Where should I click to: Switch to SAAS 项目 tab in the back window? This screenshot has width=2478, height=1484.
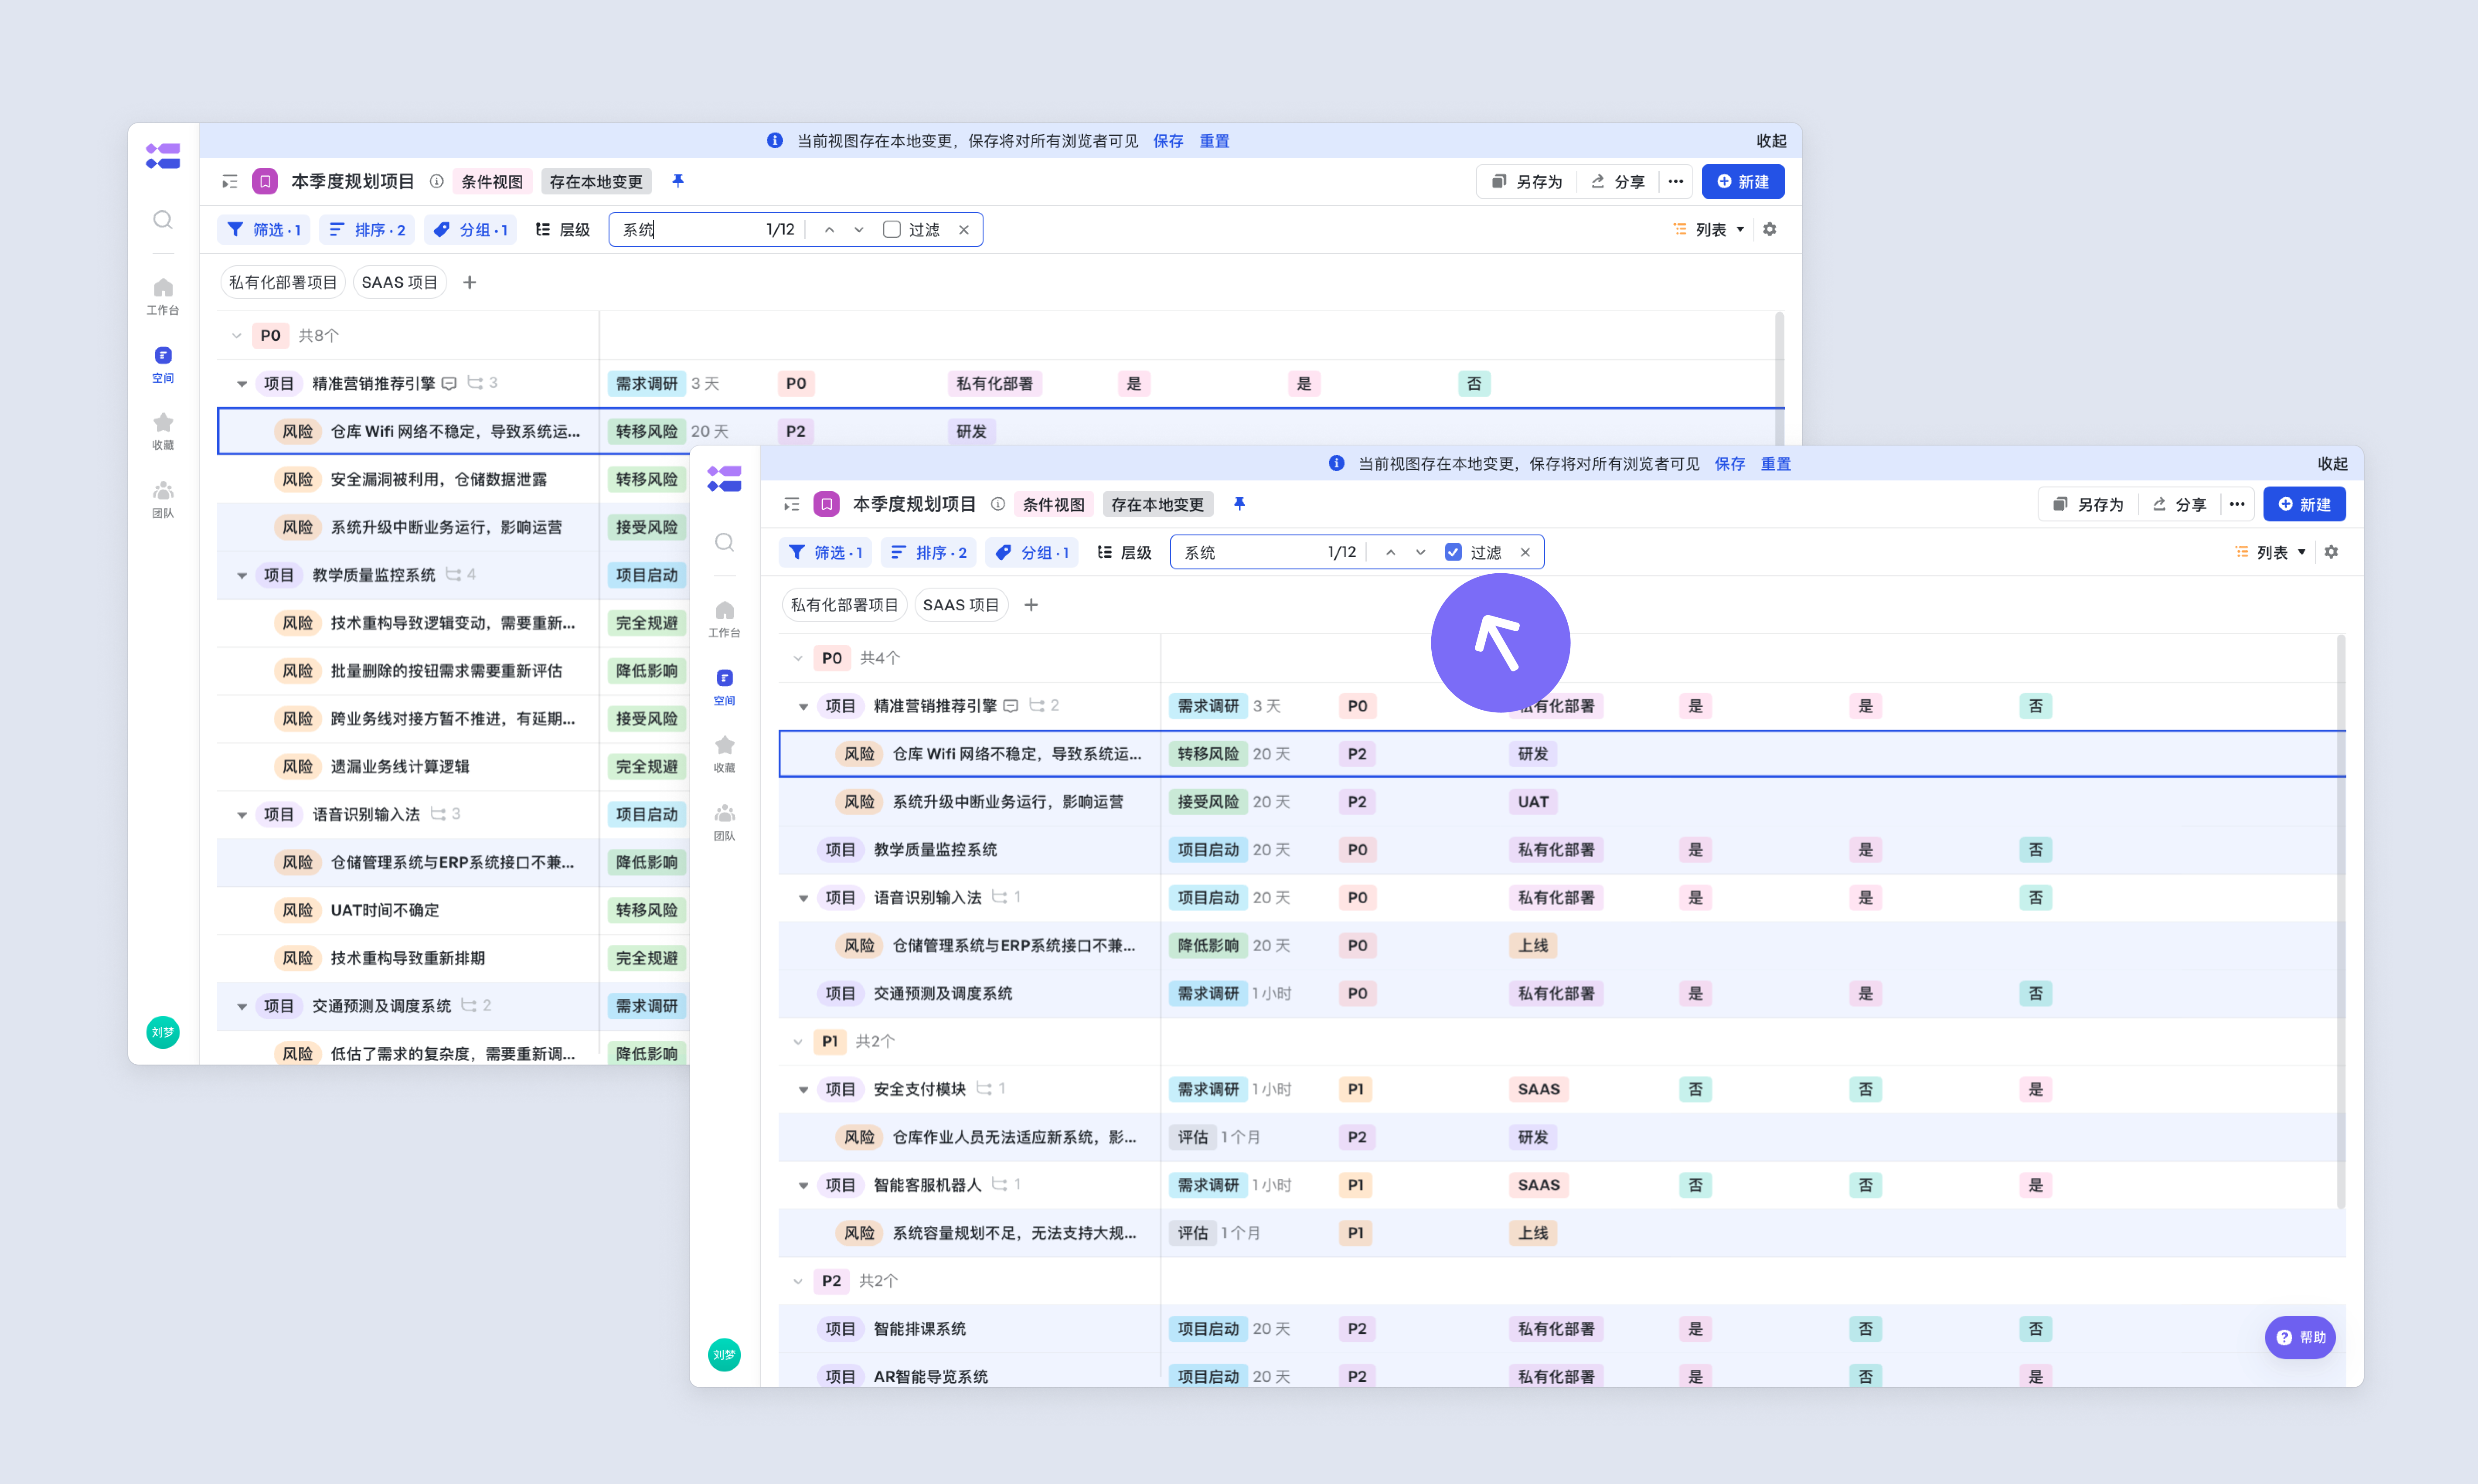pyautogui.click(x=400, y=283)
